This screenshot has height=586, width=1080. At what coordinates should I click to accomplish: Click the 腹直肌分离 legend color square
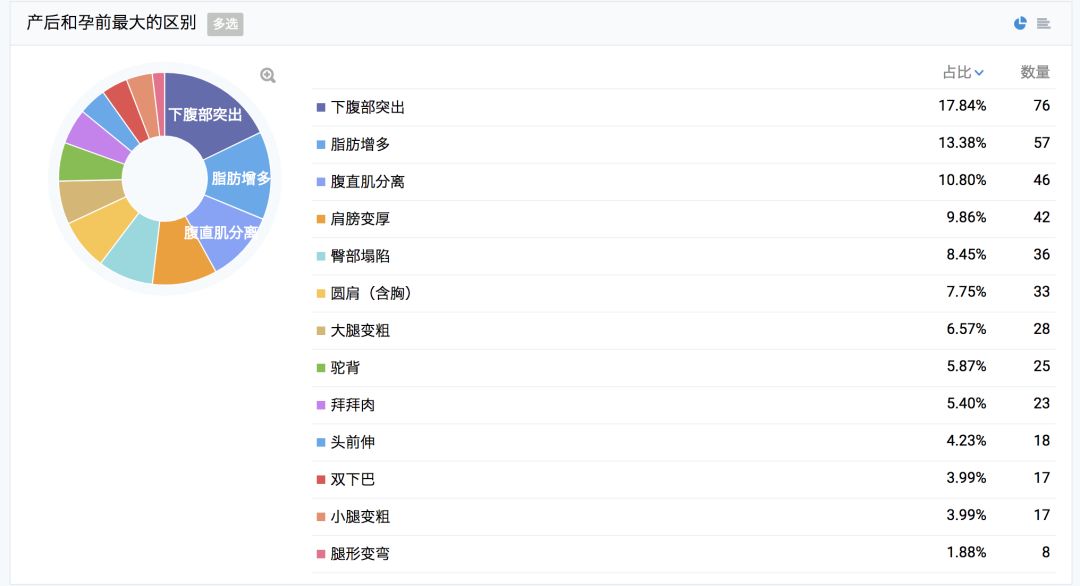point(320,182)
